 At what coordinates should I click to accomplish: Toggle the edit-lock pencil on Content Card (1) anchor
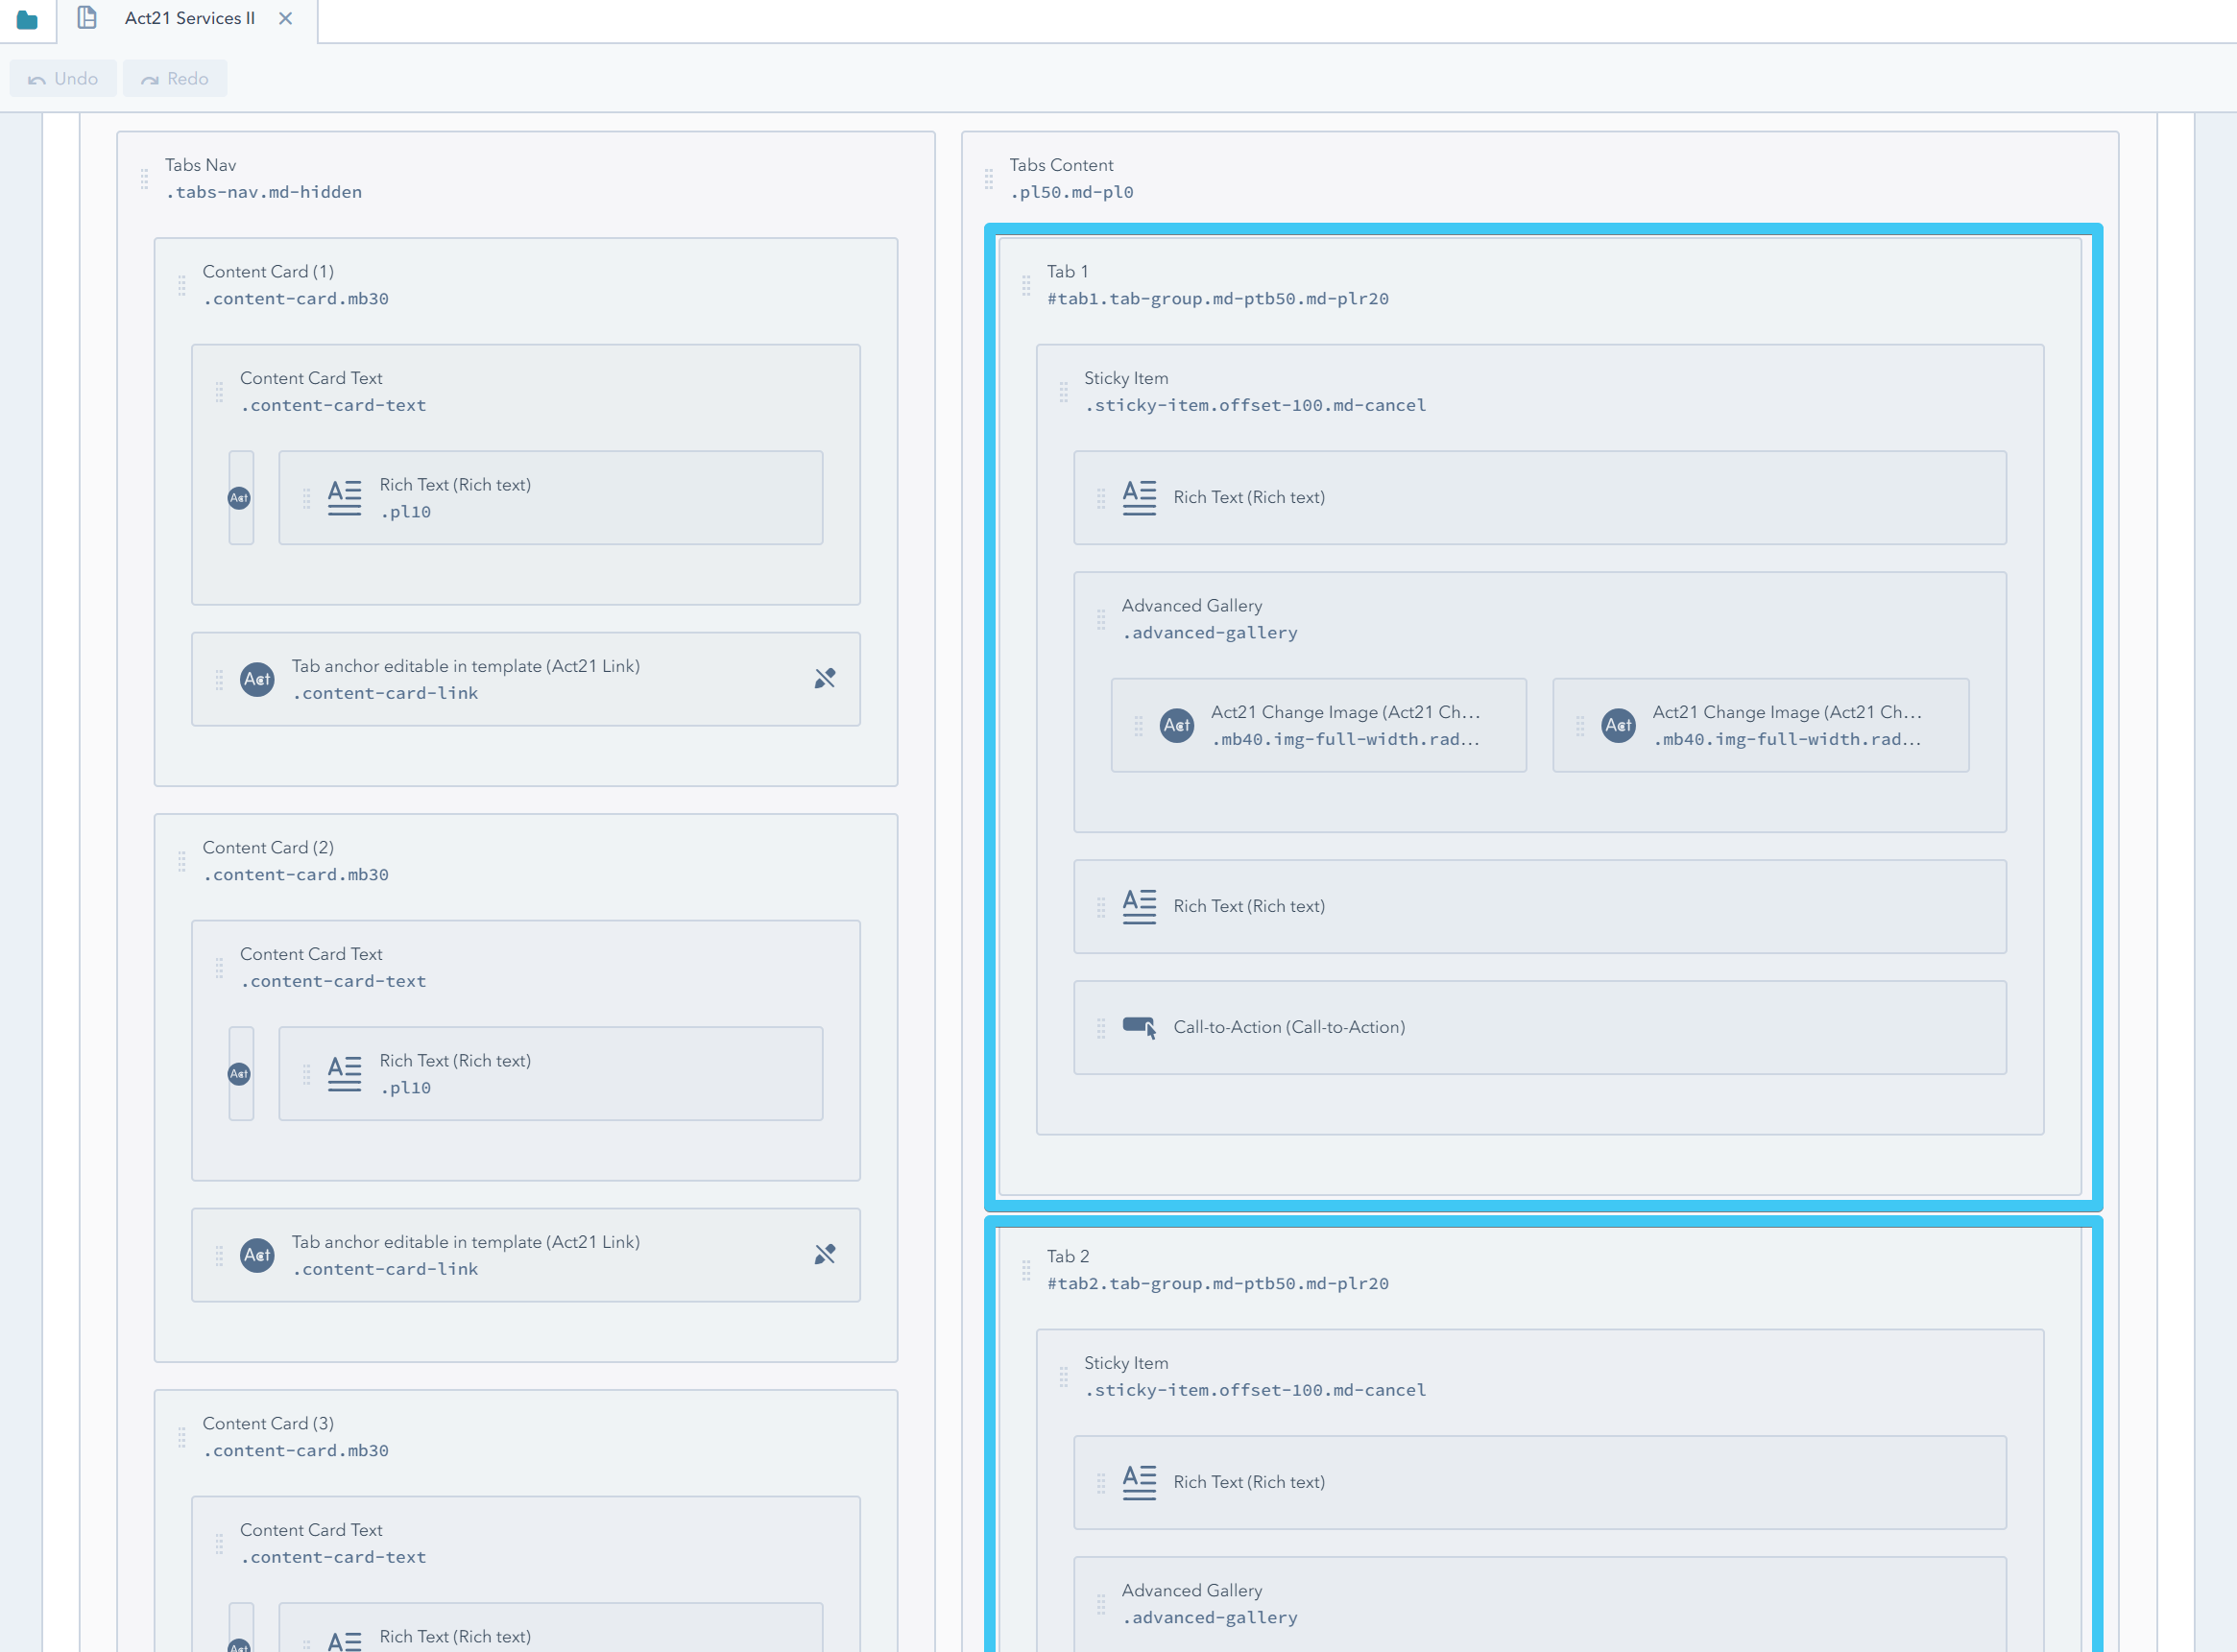825,678
